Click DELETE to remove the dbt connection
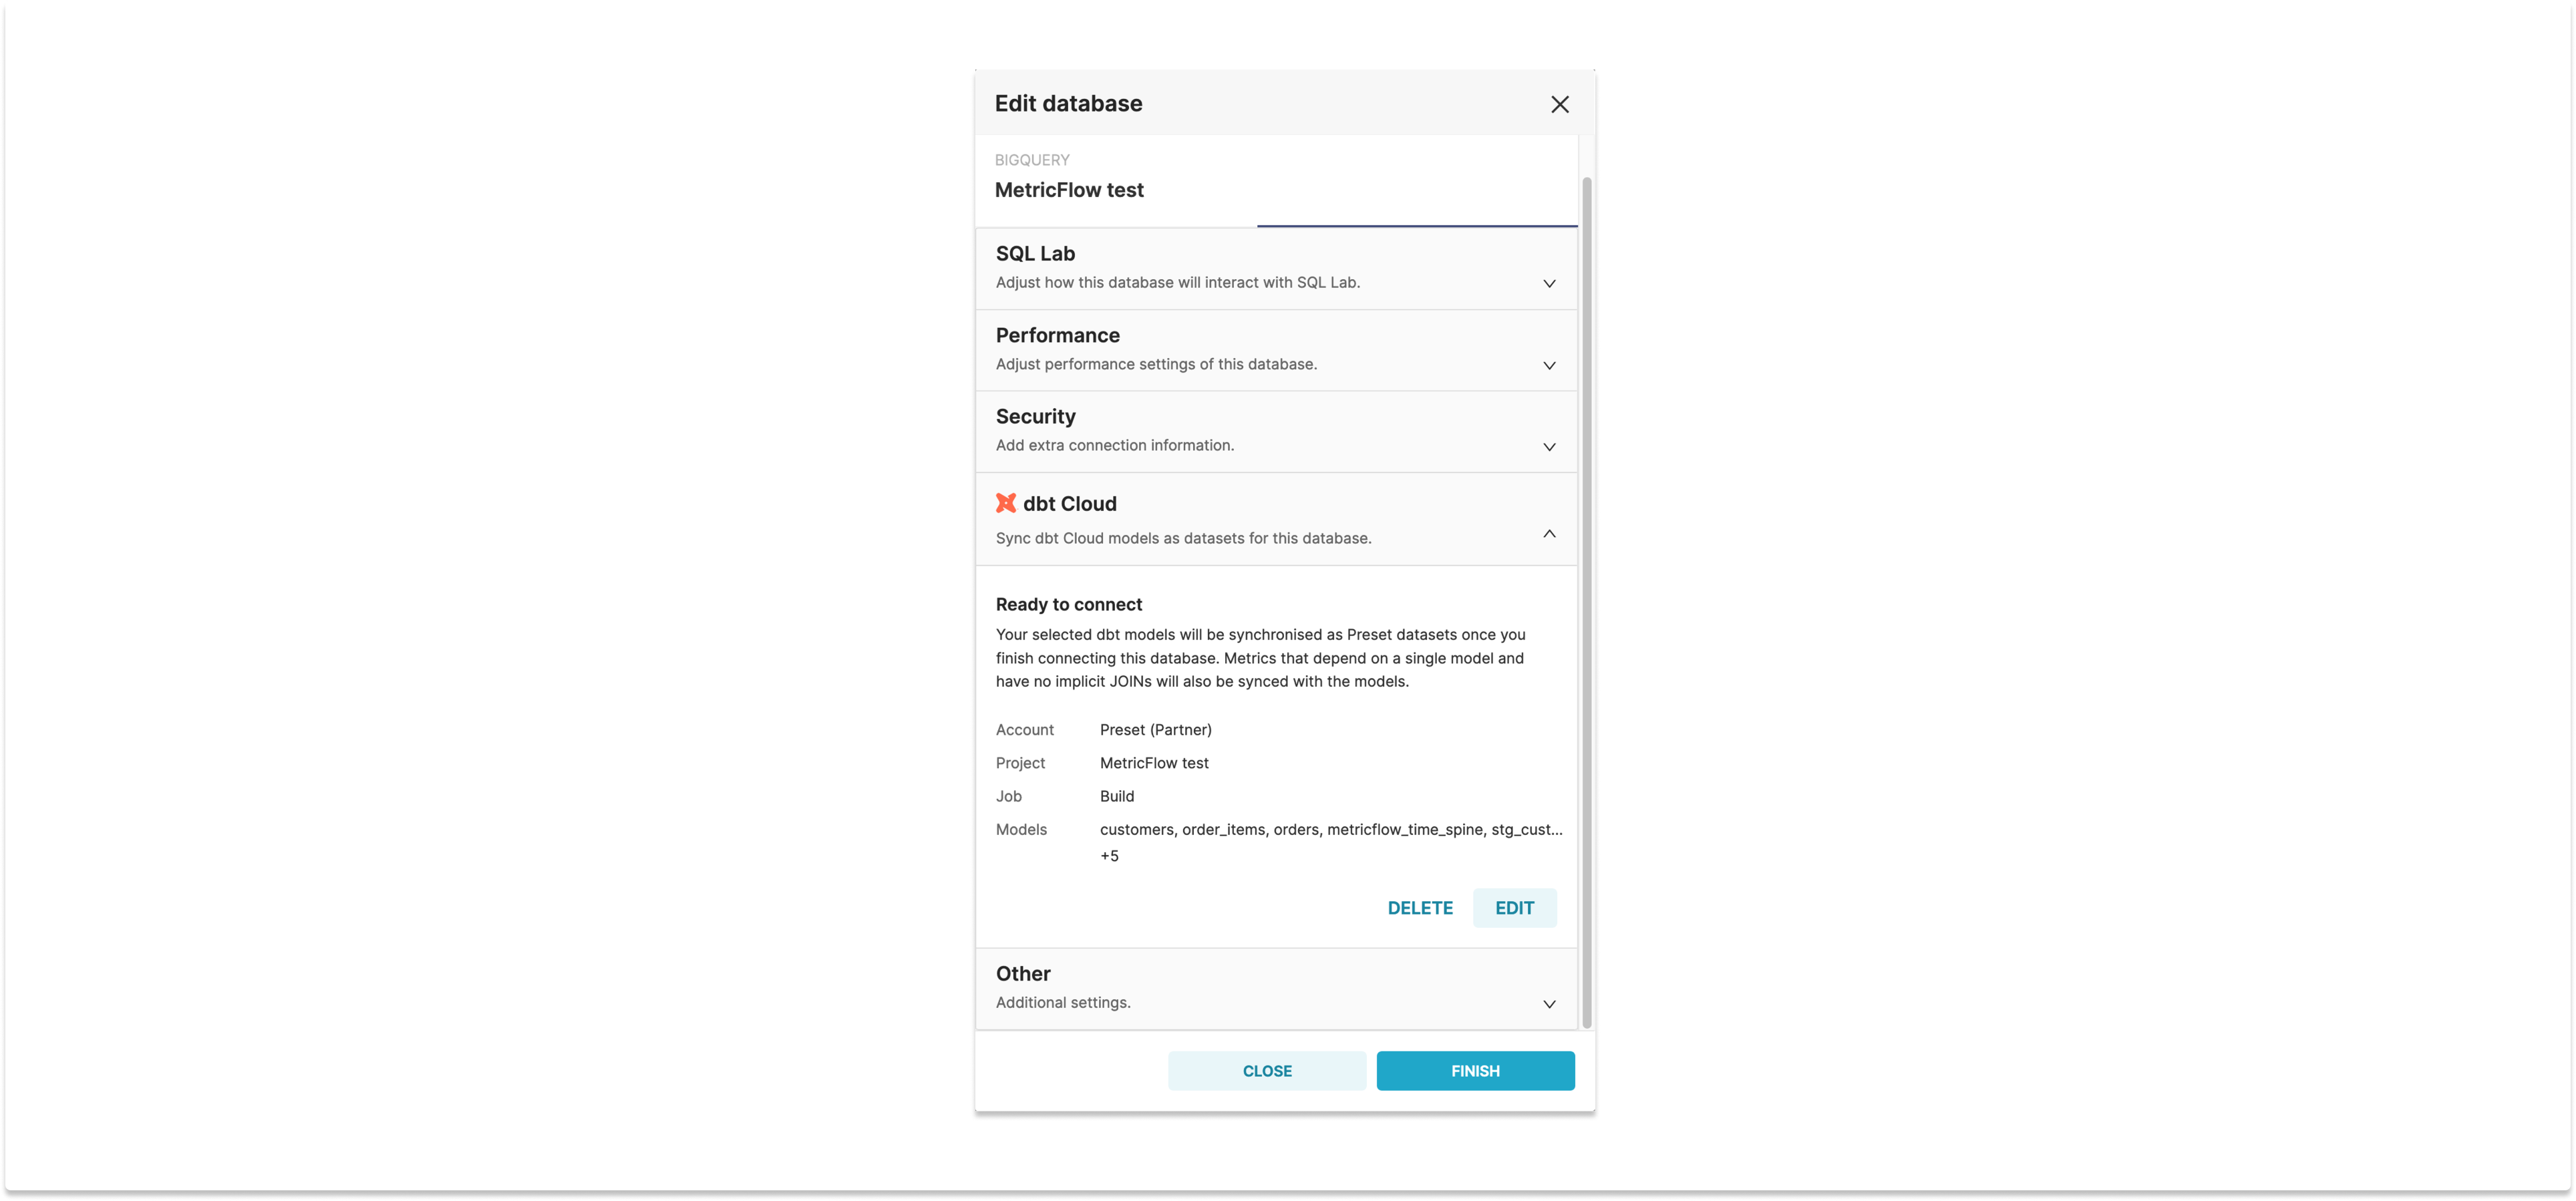2576x1201 pixels. (1420, 908)
